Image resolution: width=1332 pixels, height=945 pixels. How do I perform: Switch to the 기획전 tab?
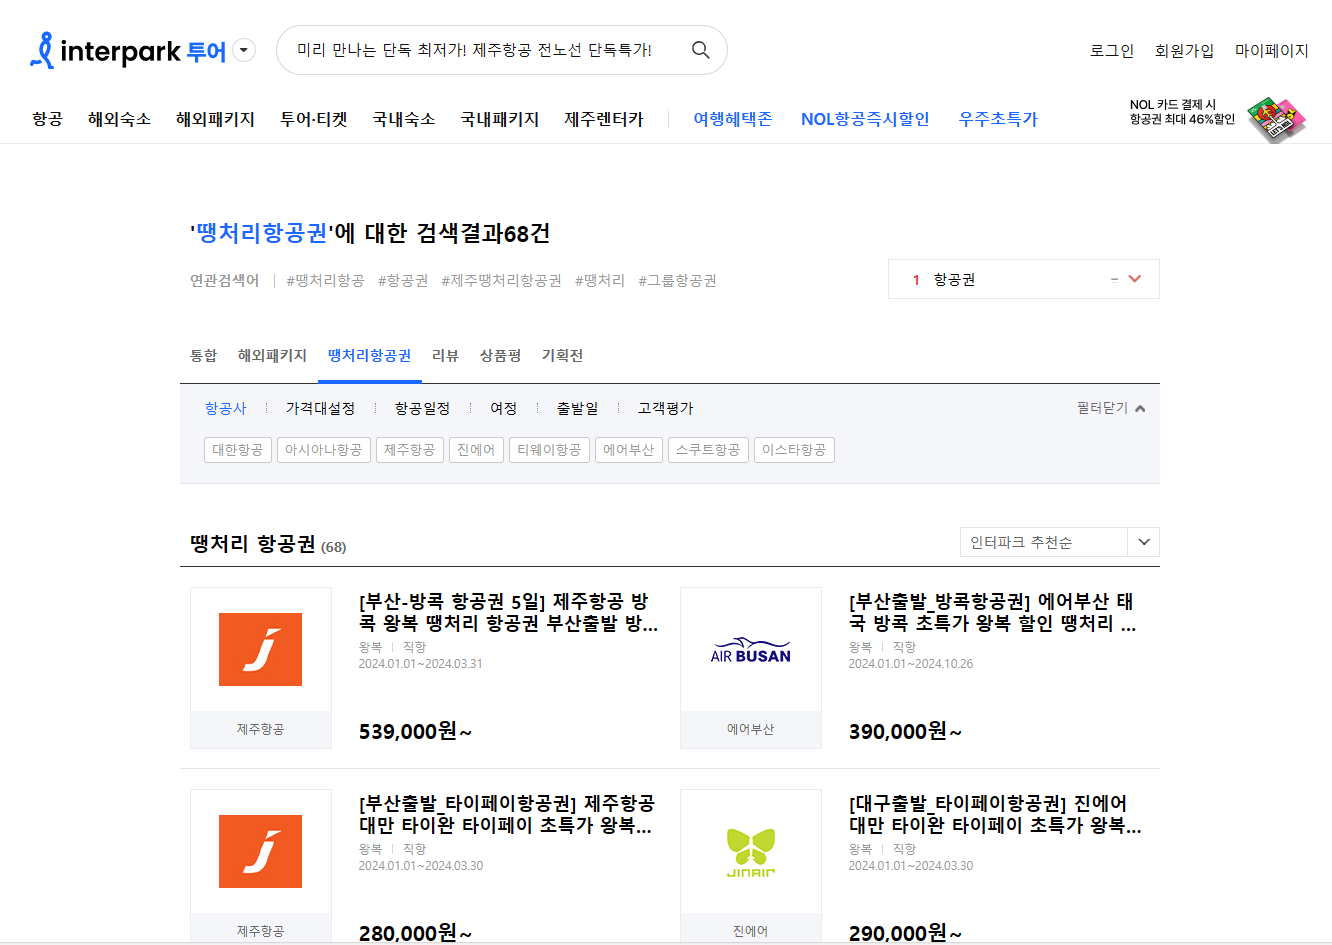click(x=562, y=356)
